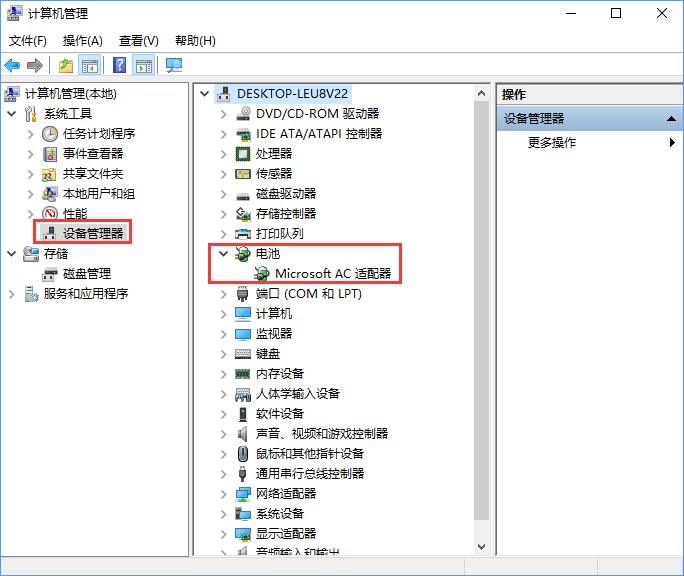
Task: Click the 声音、视频和游戏控制器 speaker icon
Action: point(243,434)
